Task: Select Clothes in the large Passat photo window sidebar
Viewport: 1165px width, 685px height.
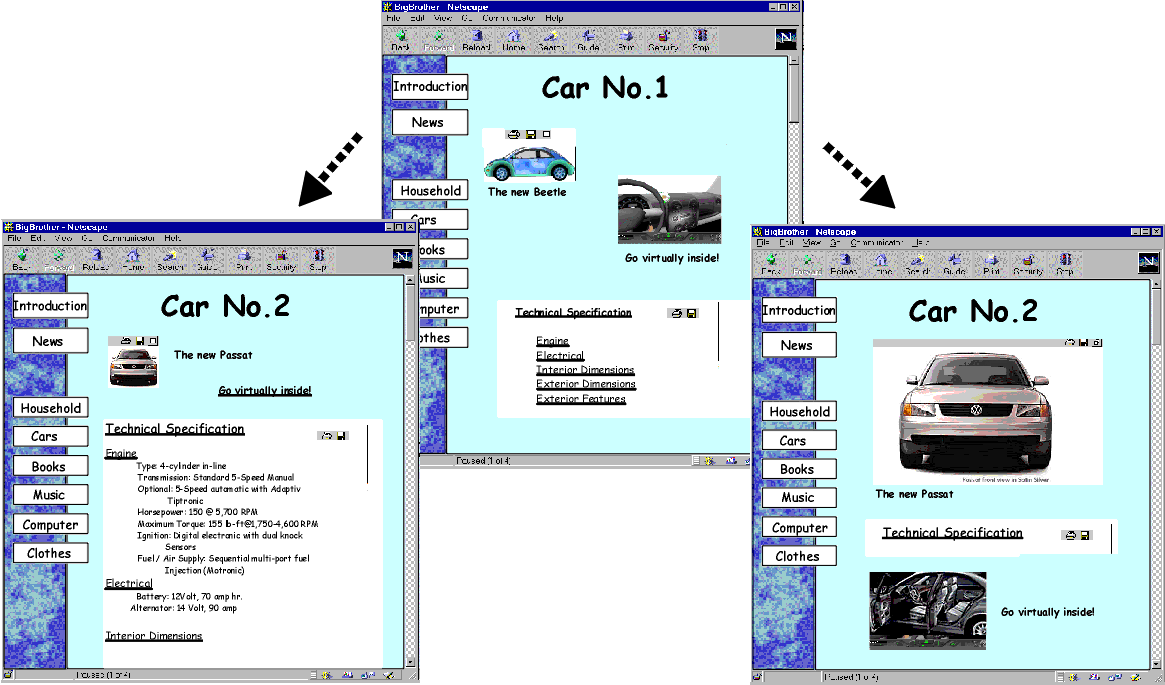Action: pos(799,556)
